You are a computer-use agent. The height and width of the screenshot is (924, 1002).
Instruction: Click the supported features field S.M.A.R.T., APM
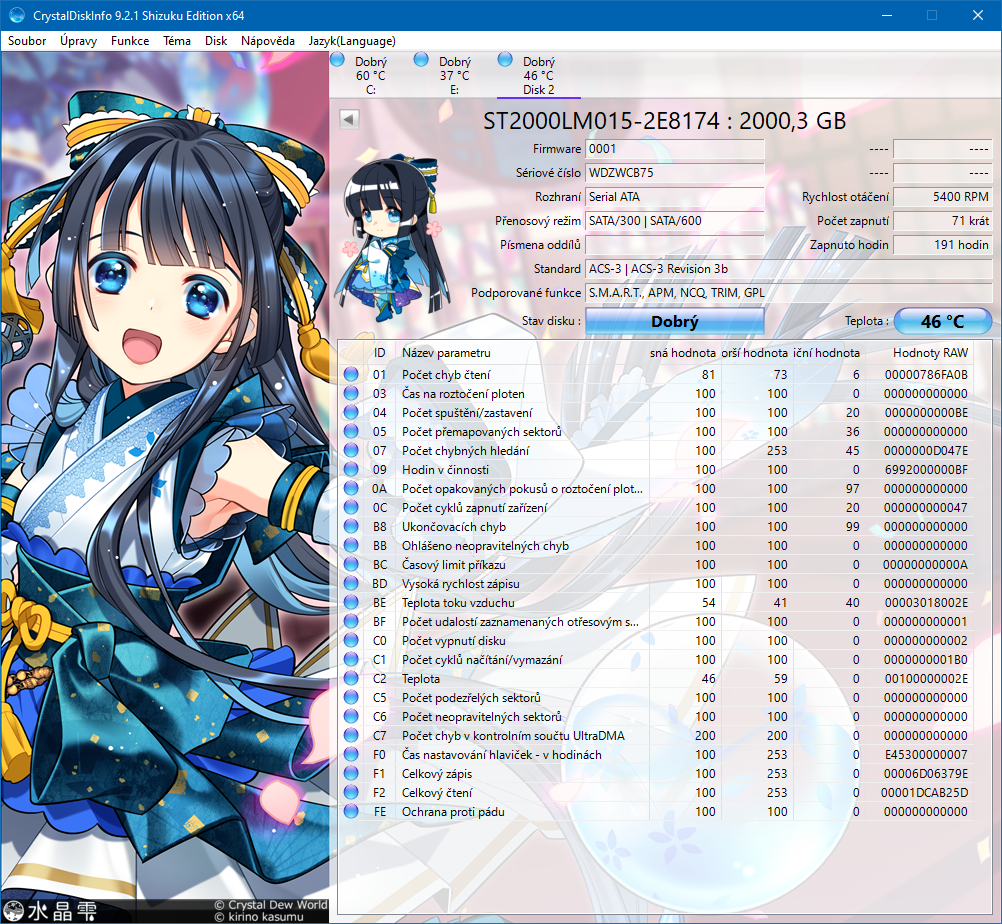click(x=789, y=293)
